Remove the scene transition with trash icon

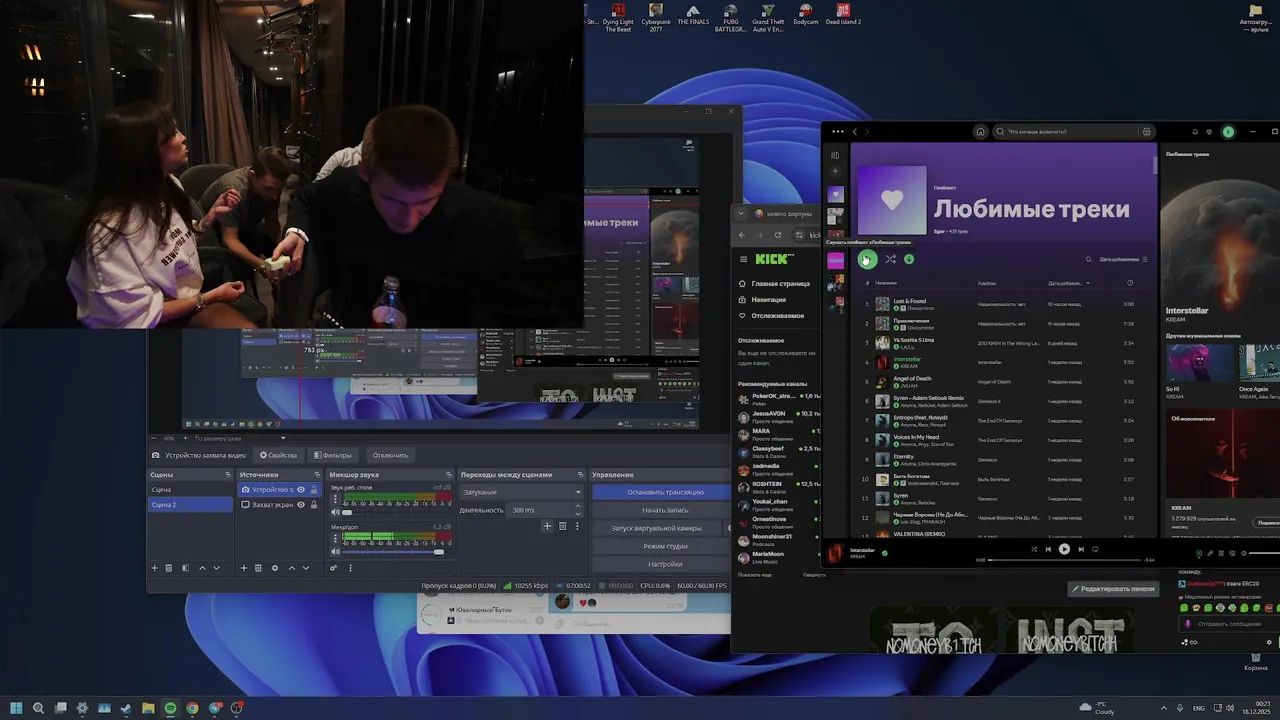click(562, 526)
